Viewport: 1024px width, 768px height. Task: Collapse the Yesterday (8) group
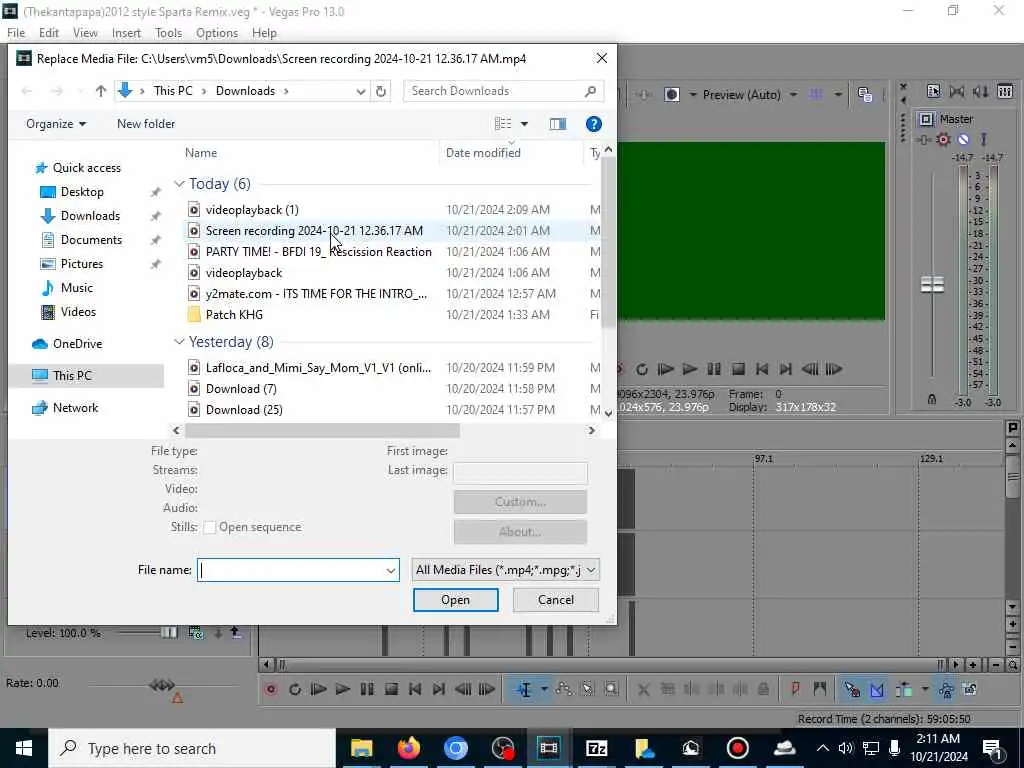[179, 342]
